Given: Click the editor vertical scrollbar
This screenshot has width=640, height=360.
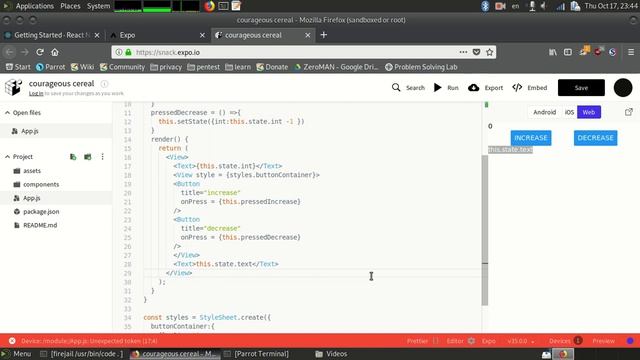Looking at the screenshot, I should tap(485, 231).
